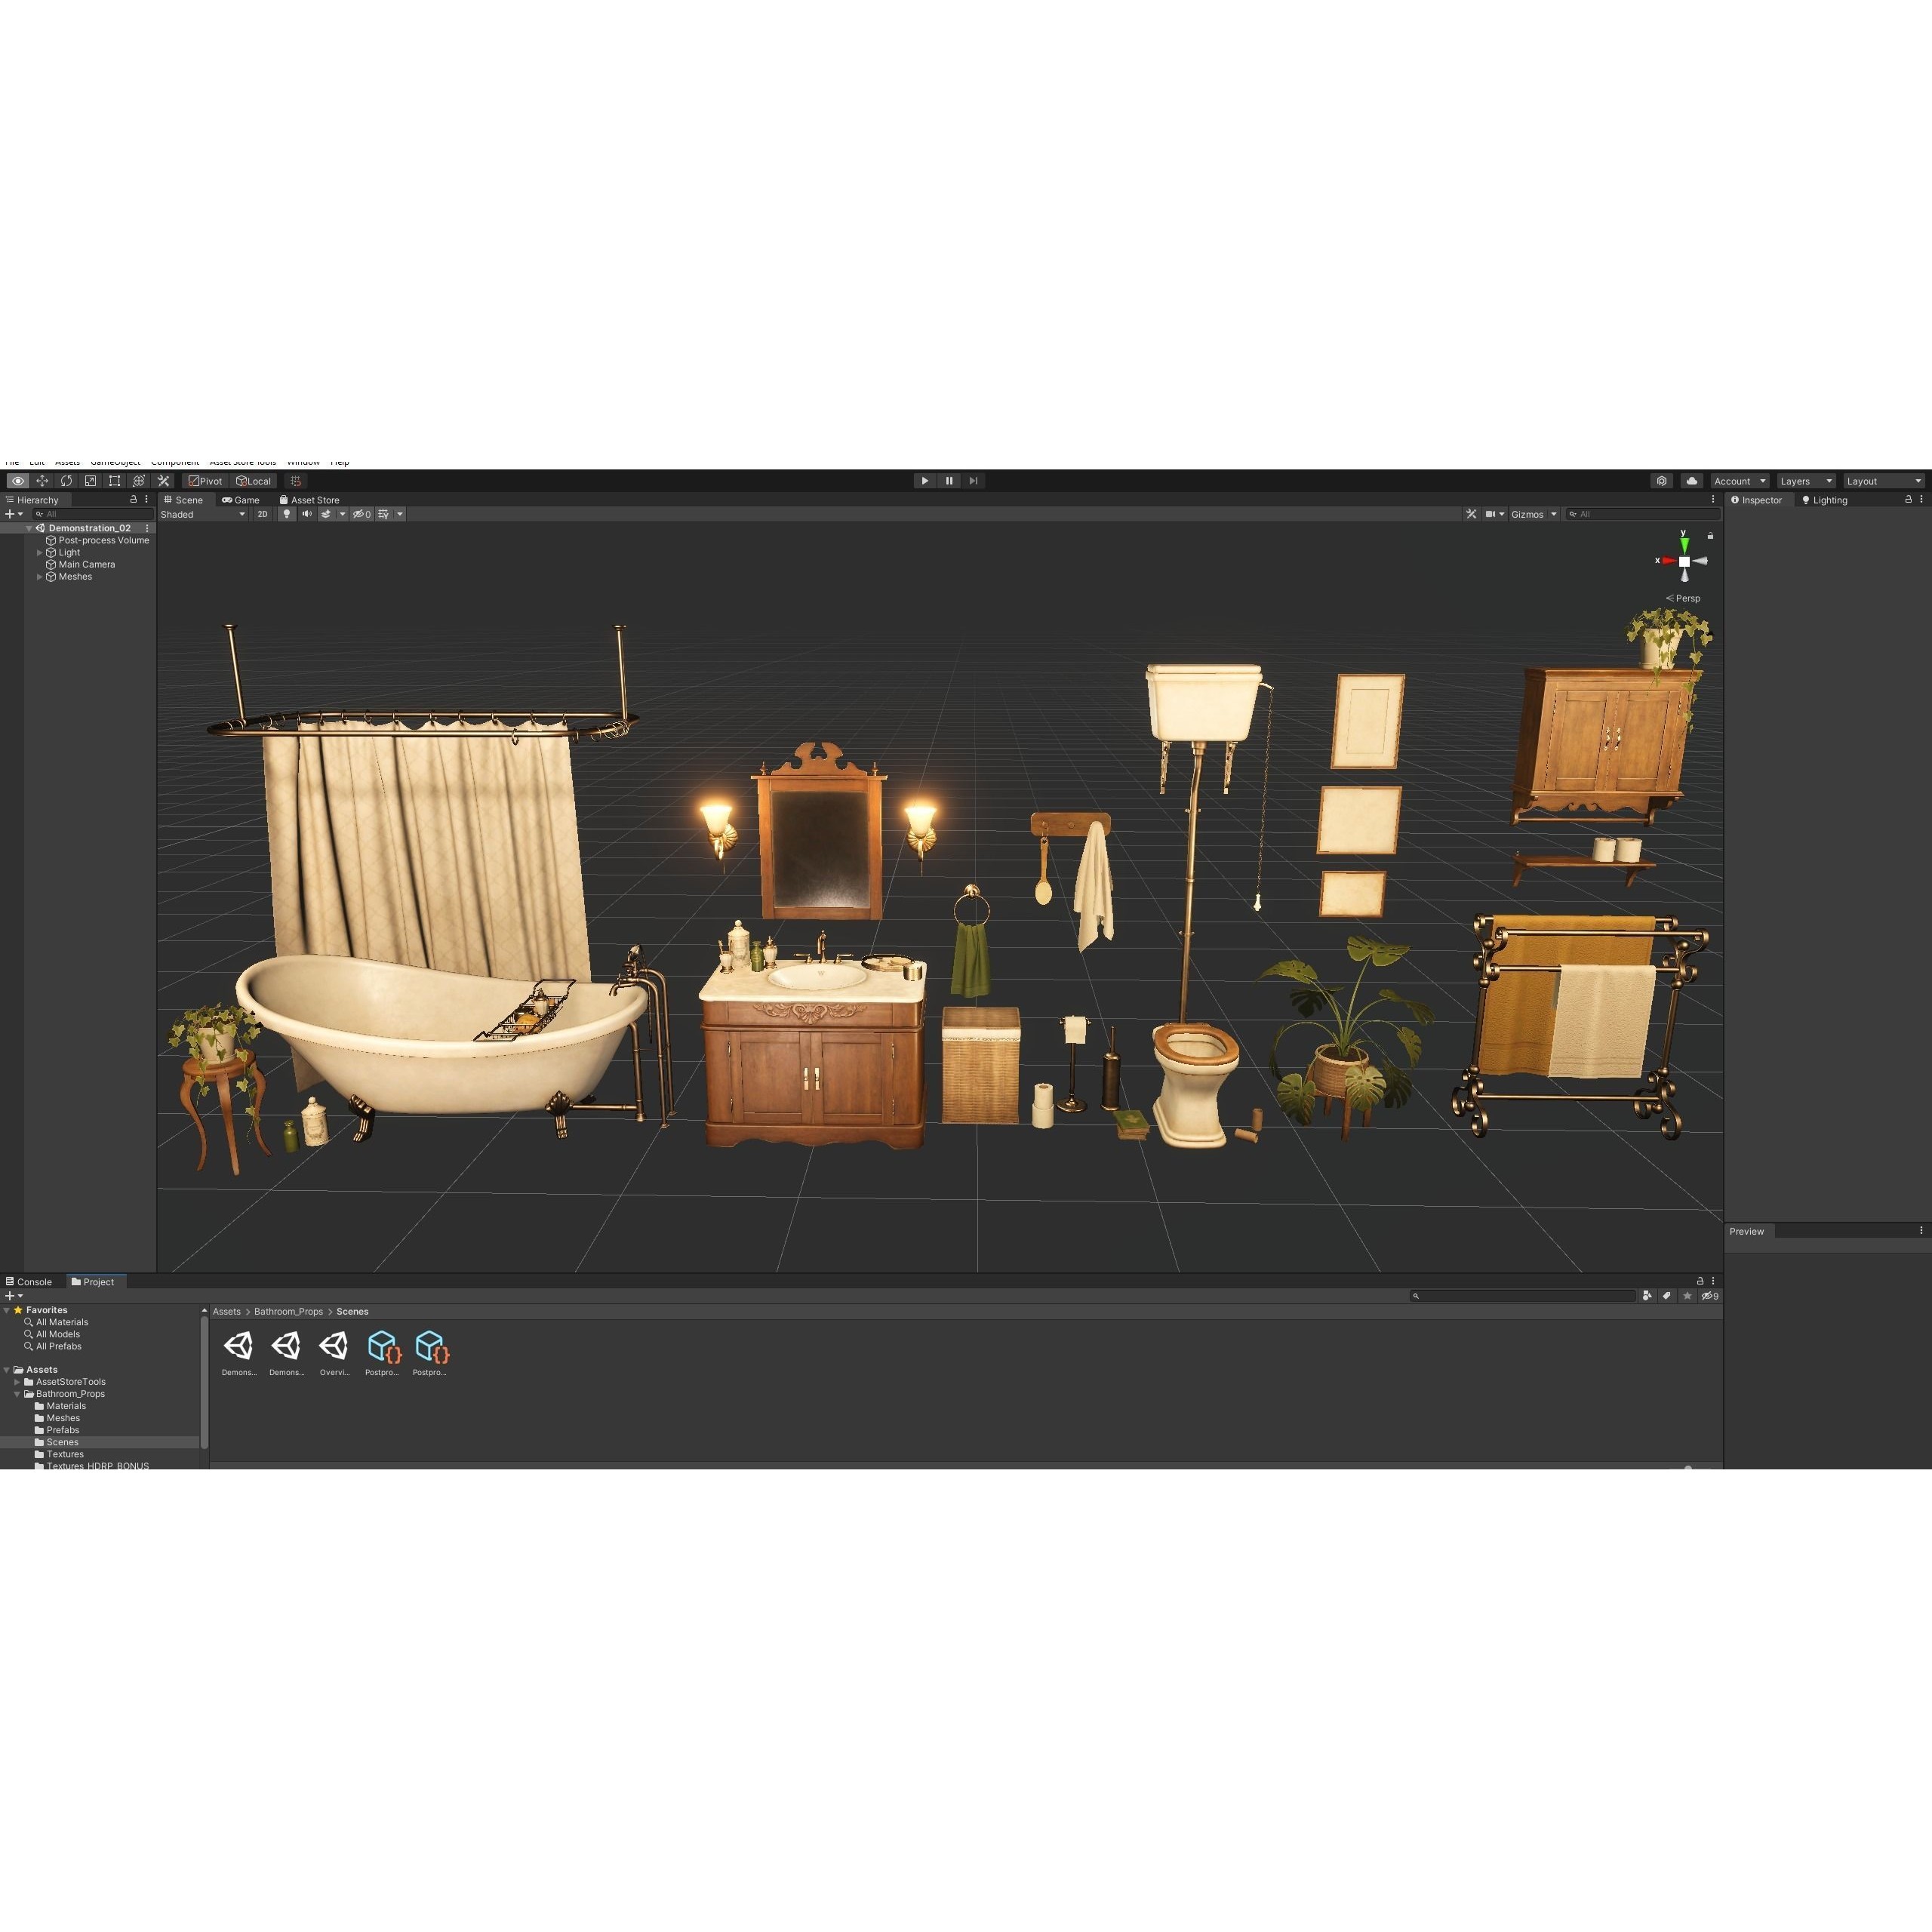Open Scene view component tools icon

pyautogui.click(x=1471, y=514)
